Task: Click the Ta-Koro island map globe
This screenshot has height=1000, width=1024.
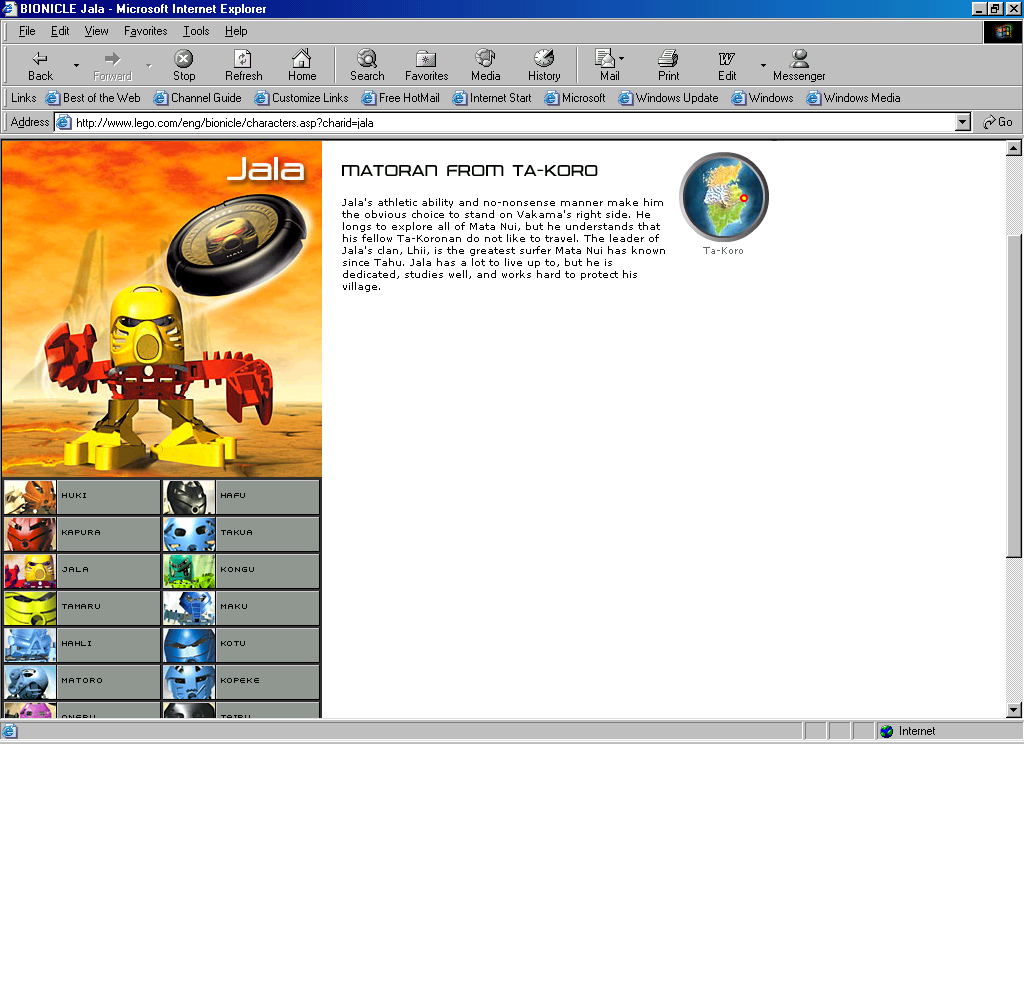Action: tap(724, 197)
